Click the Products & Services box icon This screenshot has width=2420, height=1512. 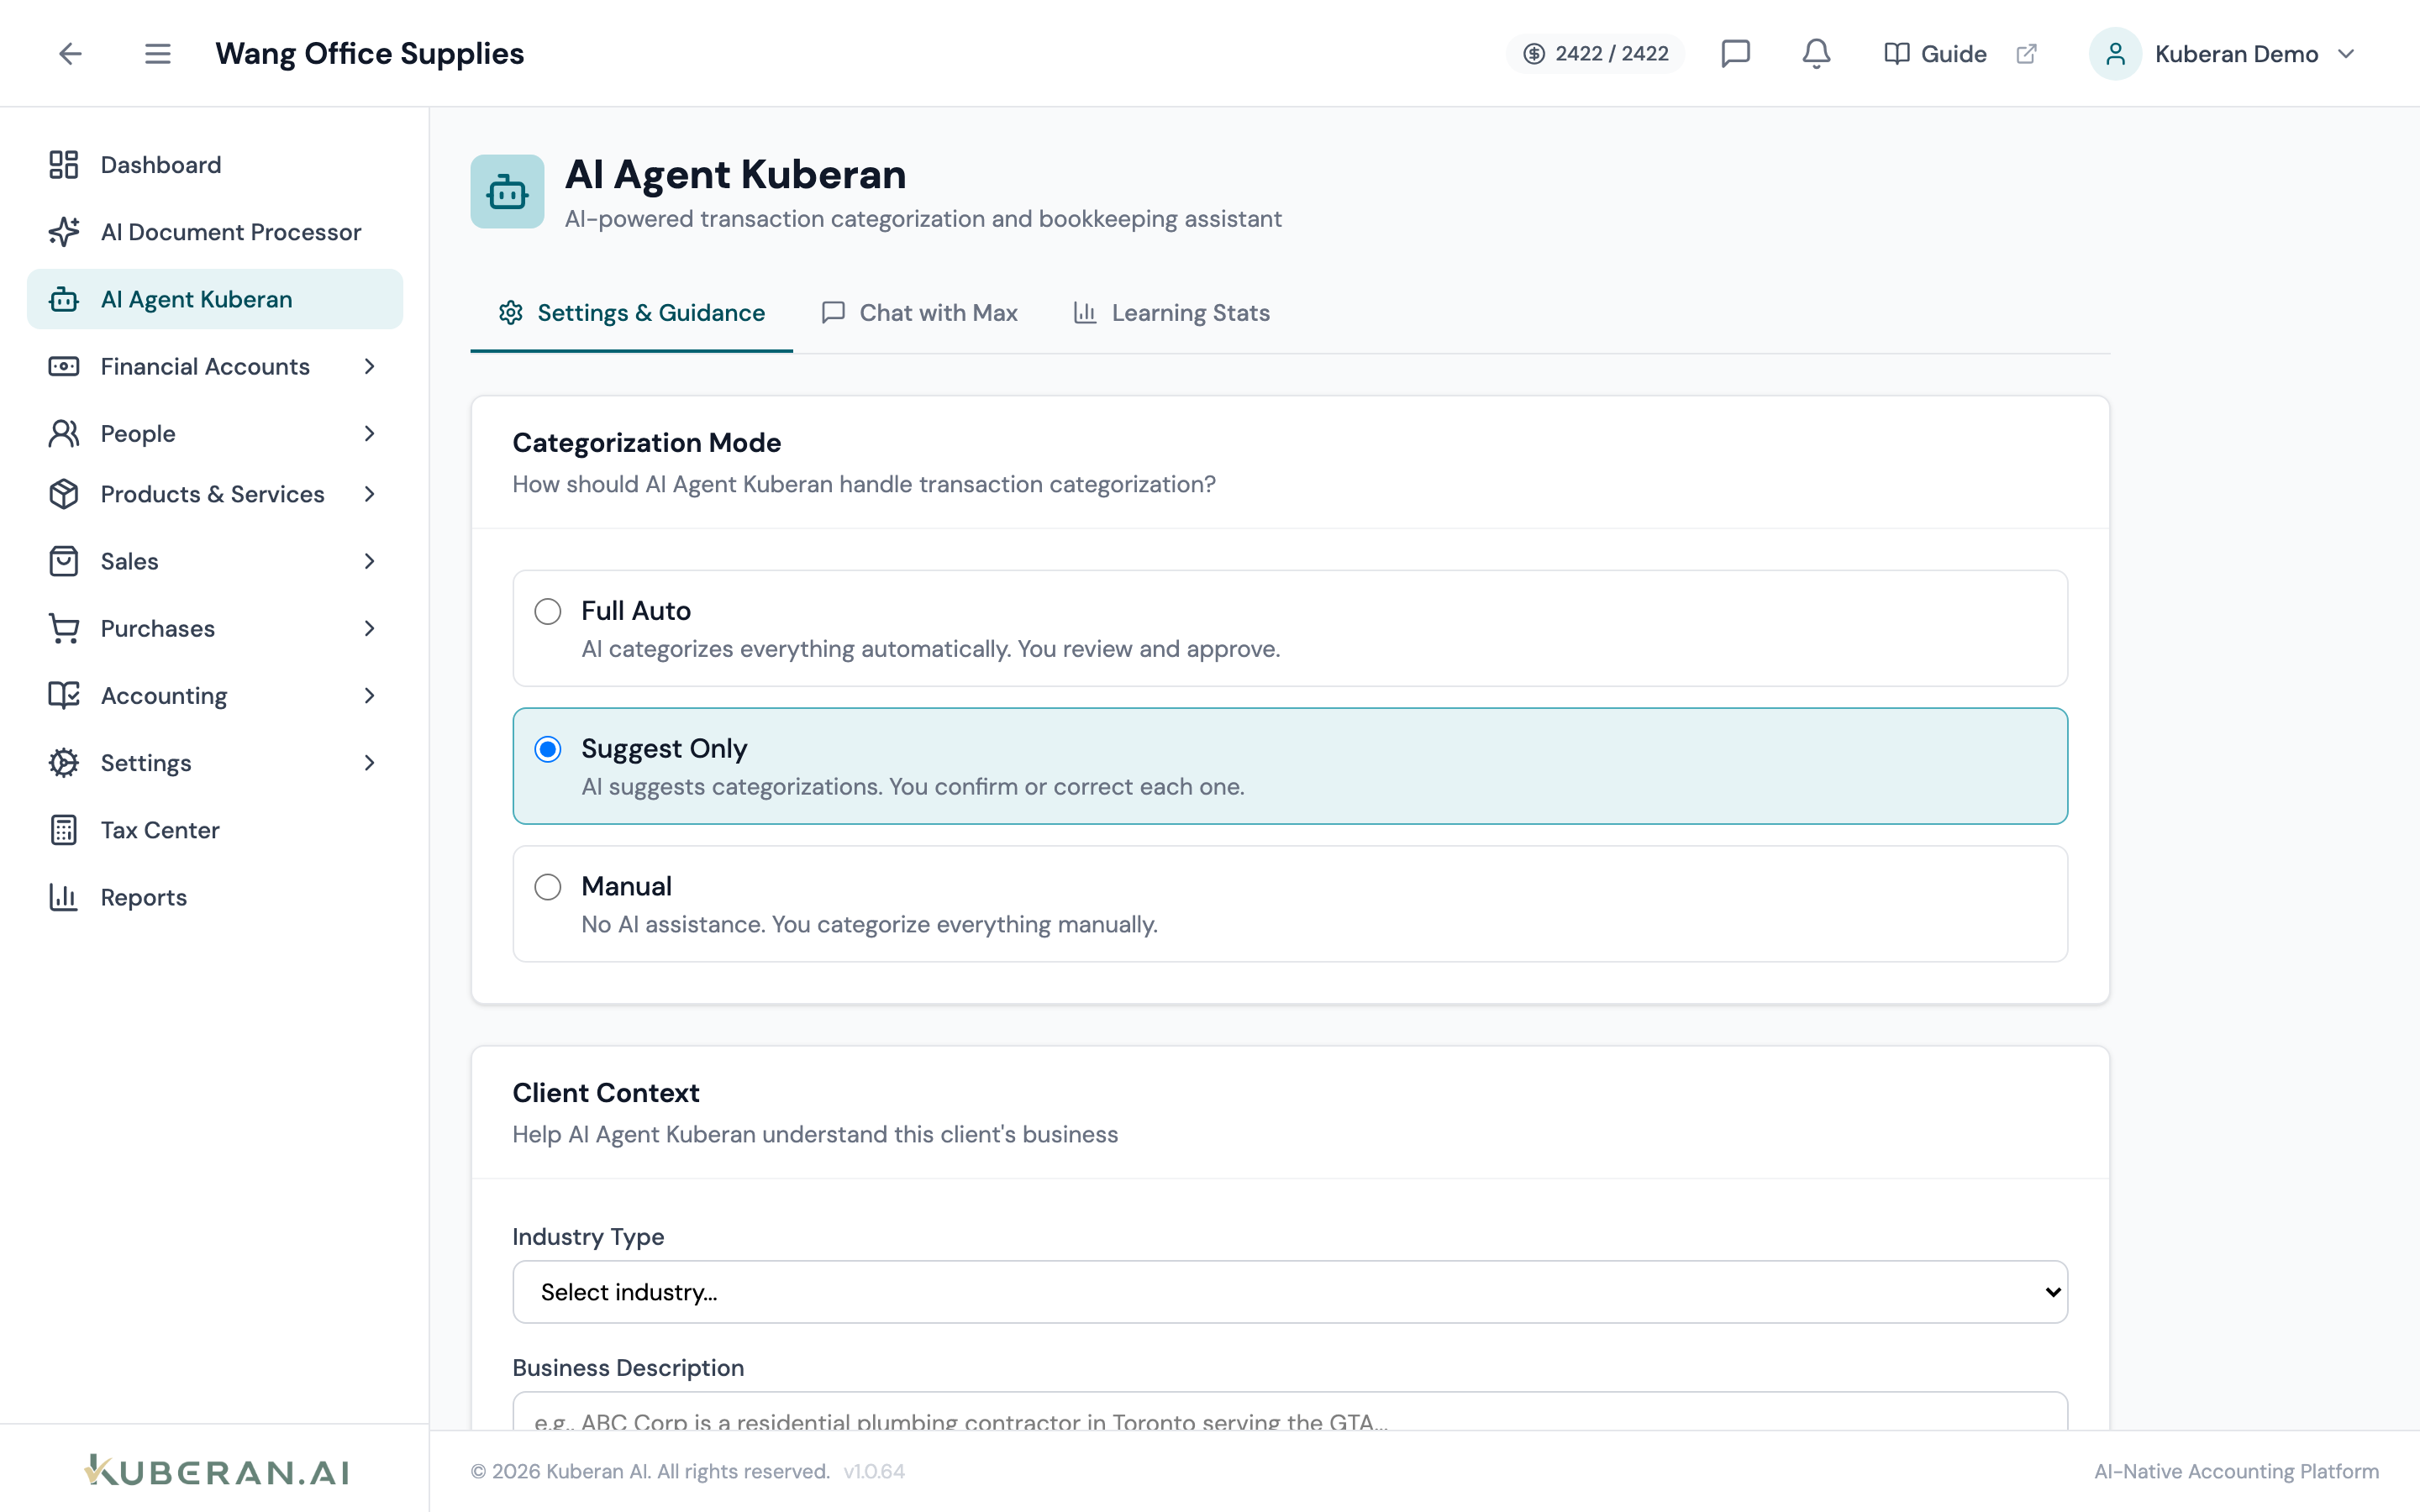click(x=64, y=494)
